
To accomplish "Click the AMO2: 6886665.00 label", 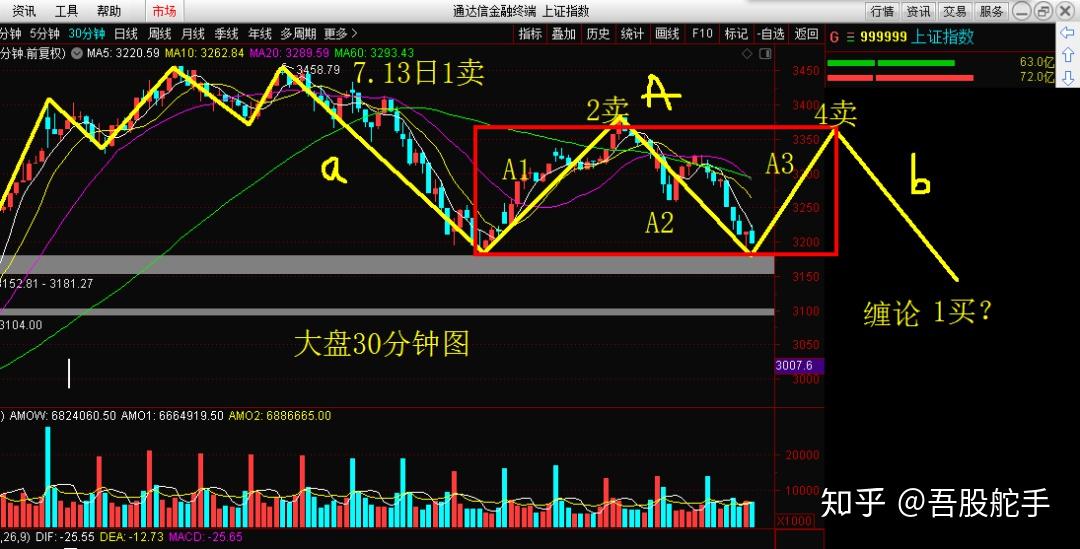I will point(280,416).
